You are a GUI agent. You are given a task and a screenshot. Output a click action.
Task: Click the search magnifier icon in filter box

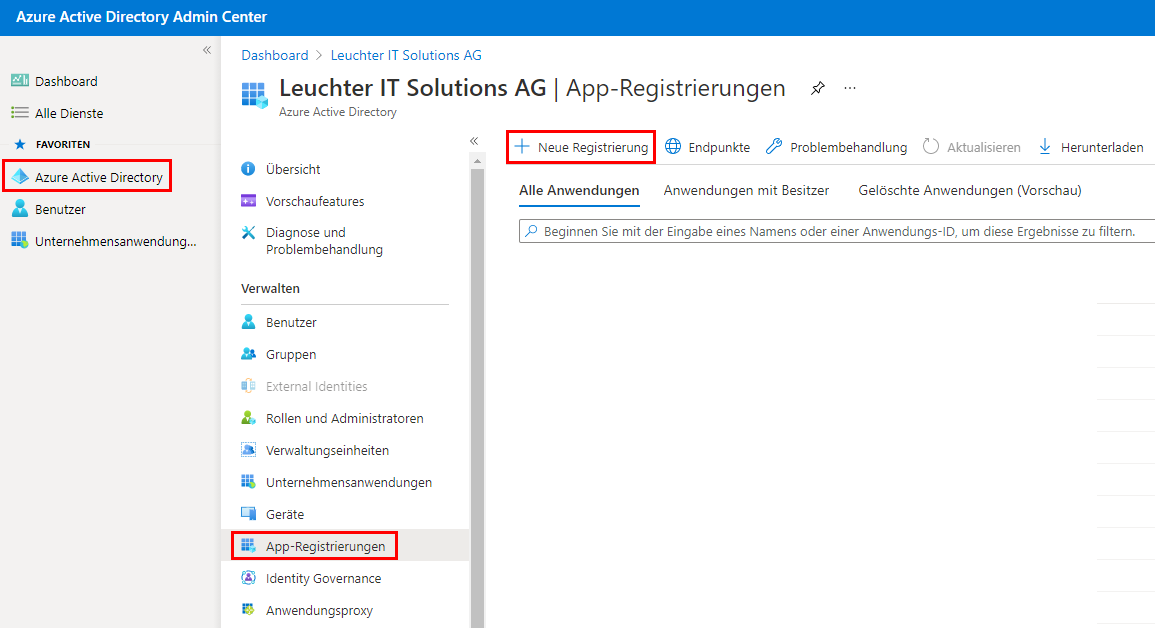531,230
